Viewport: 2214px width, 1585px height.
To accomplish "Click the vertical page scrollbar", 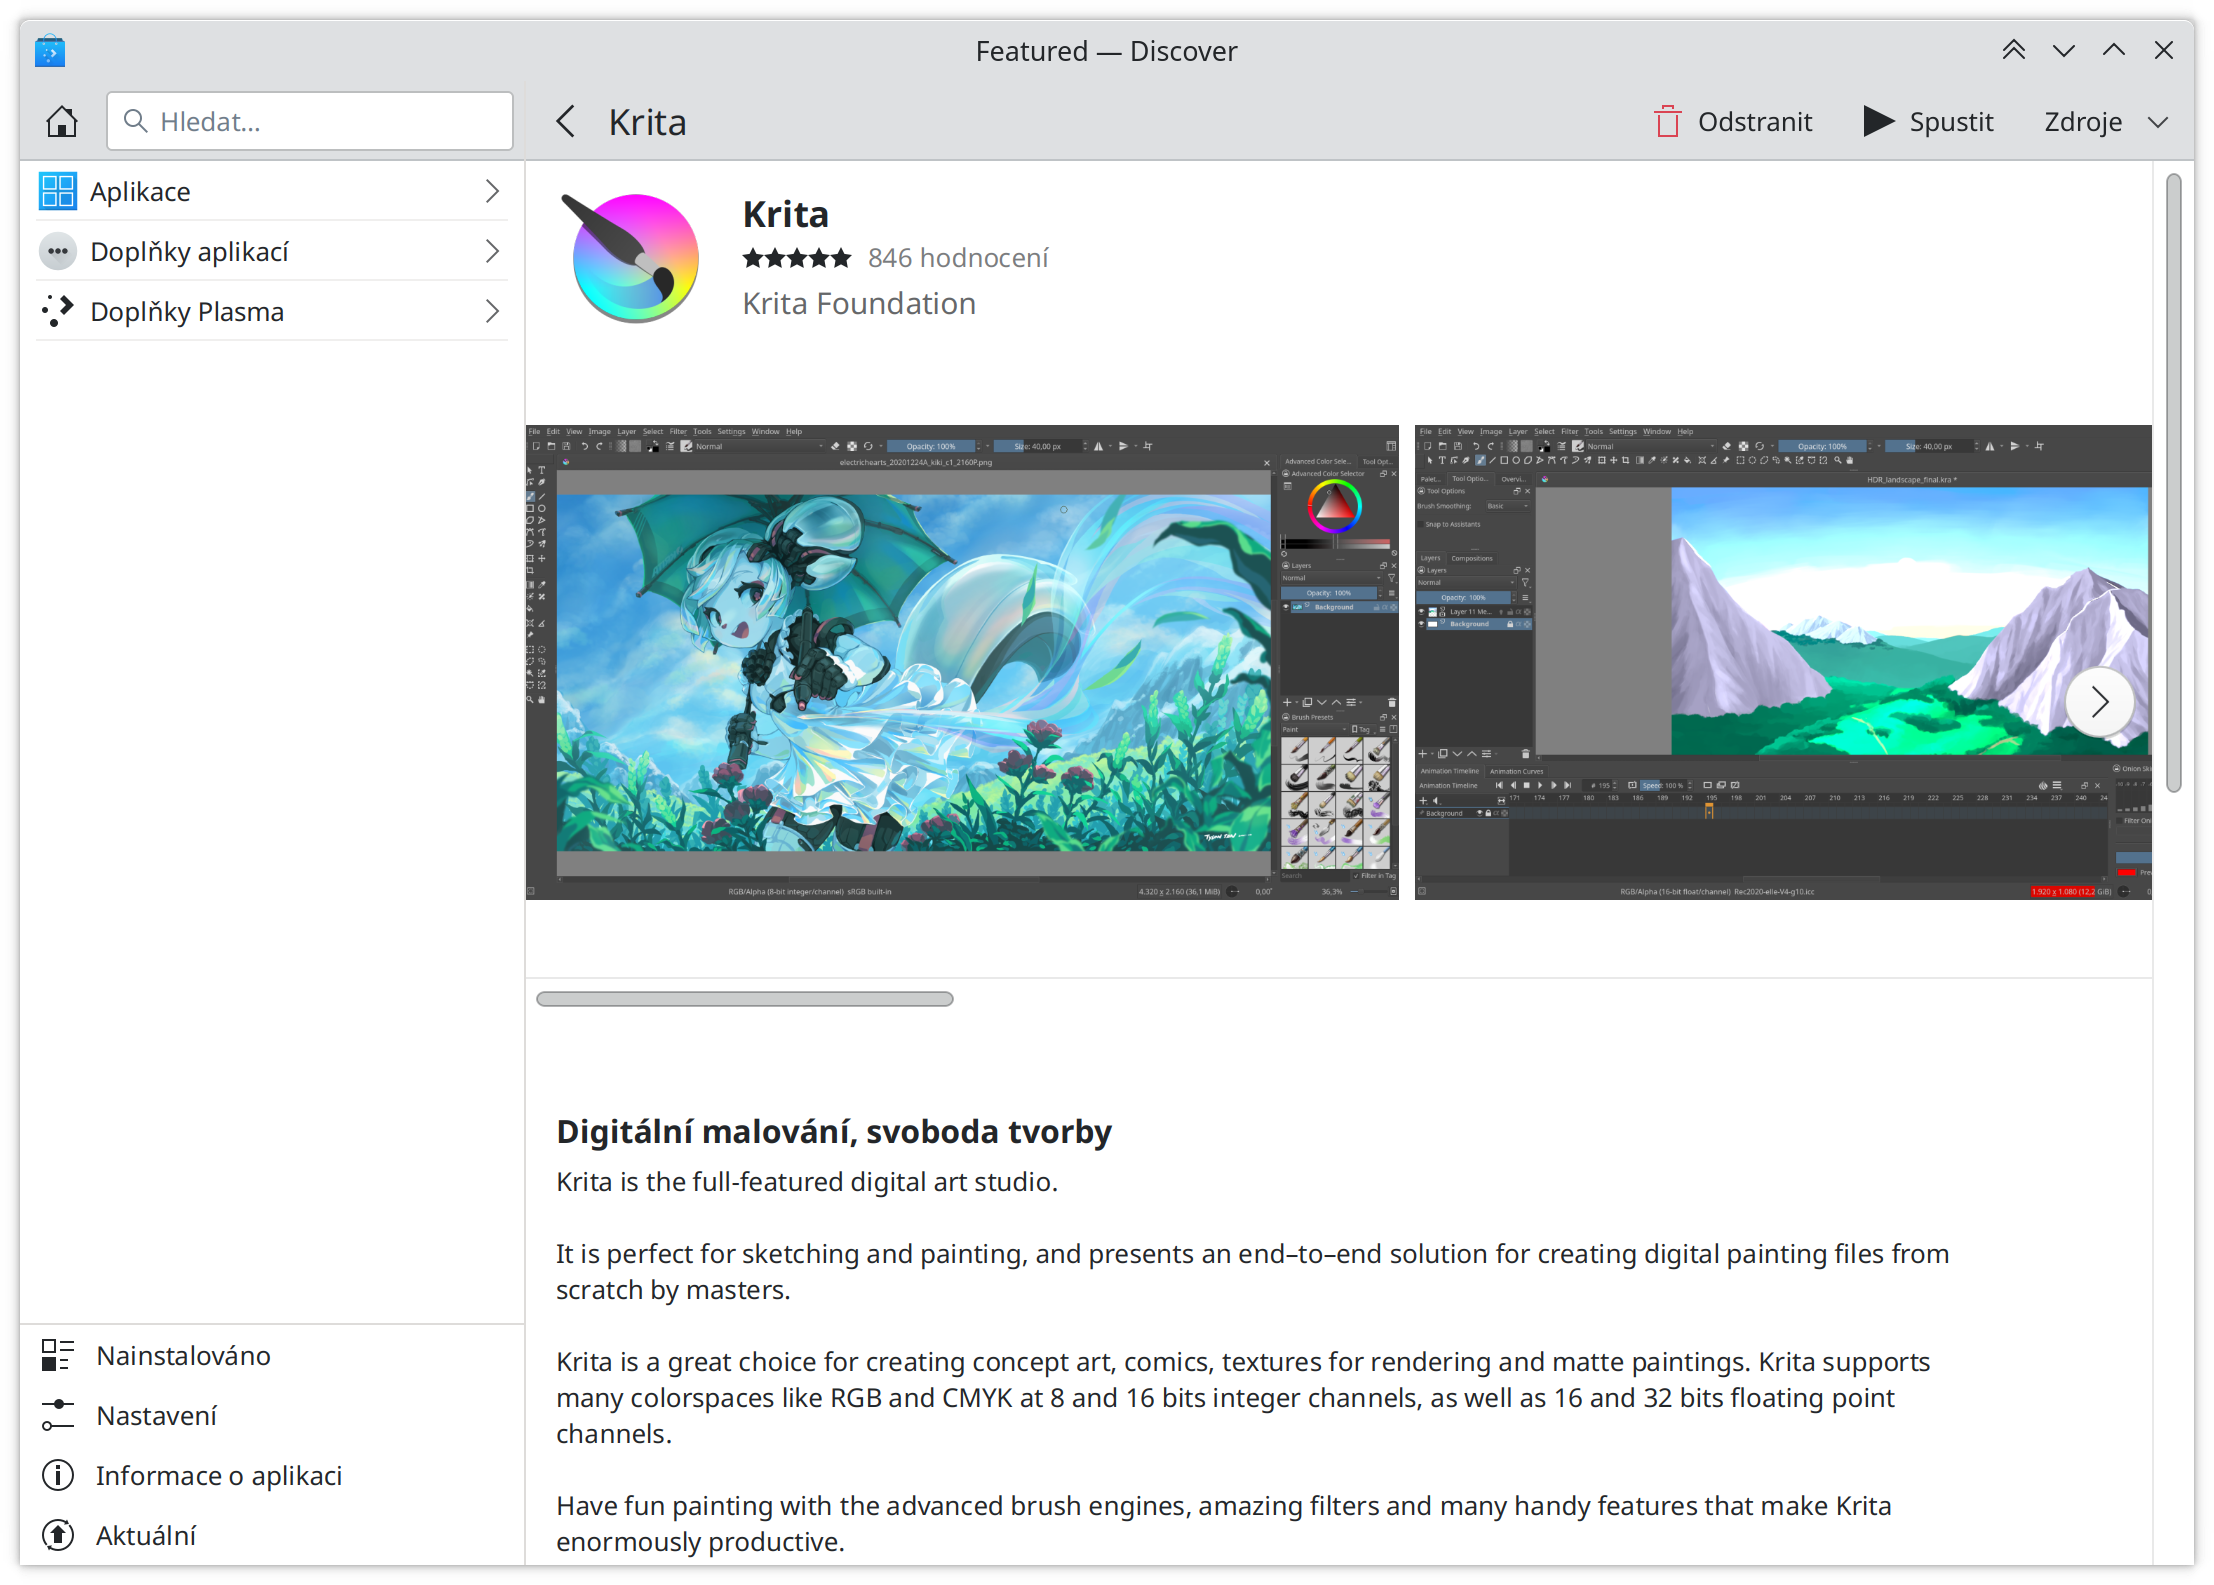I will [2174, 483].
